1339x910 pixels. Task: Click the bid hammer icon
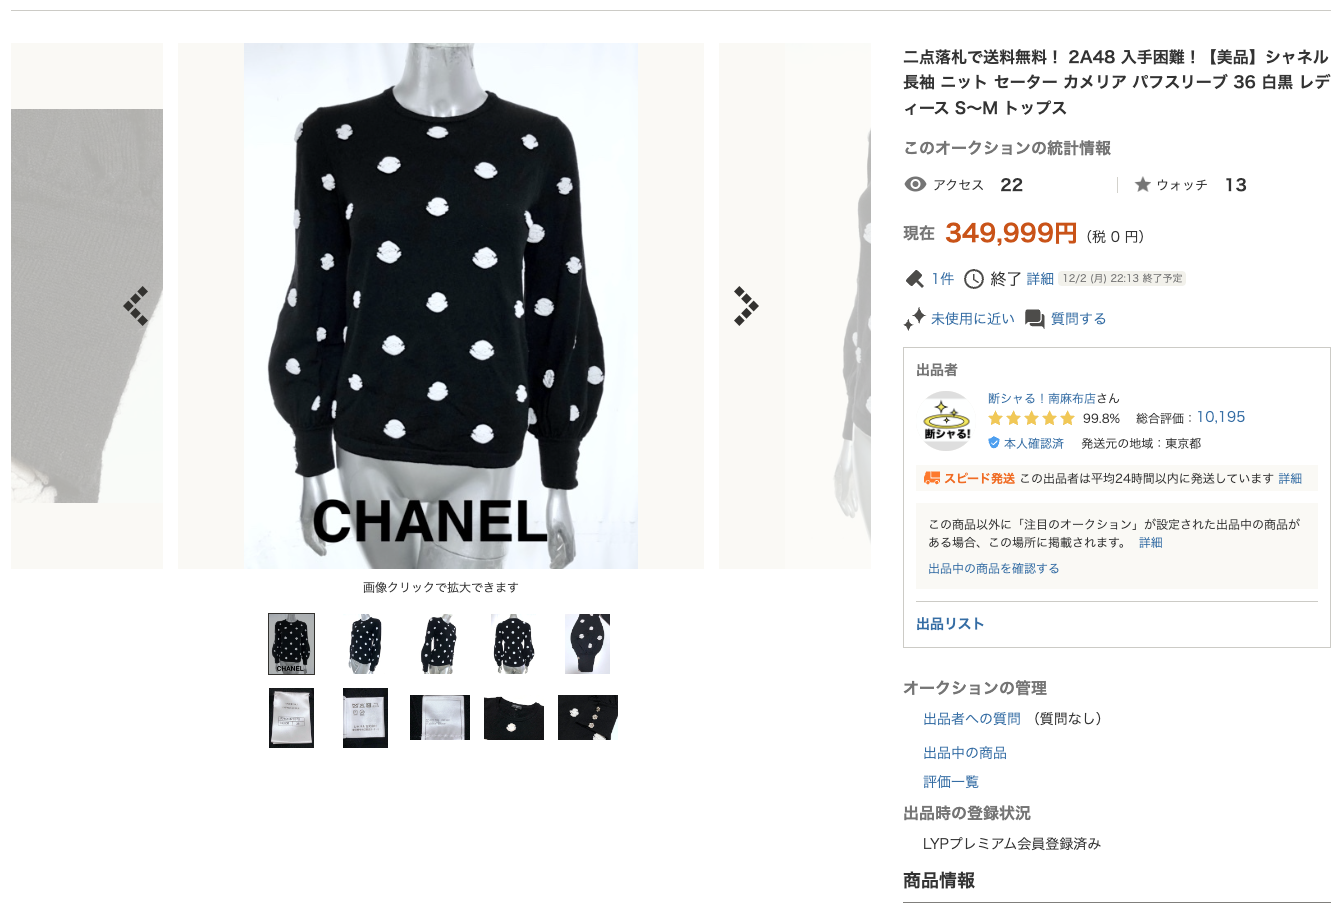914,279
